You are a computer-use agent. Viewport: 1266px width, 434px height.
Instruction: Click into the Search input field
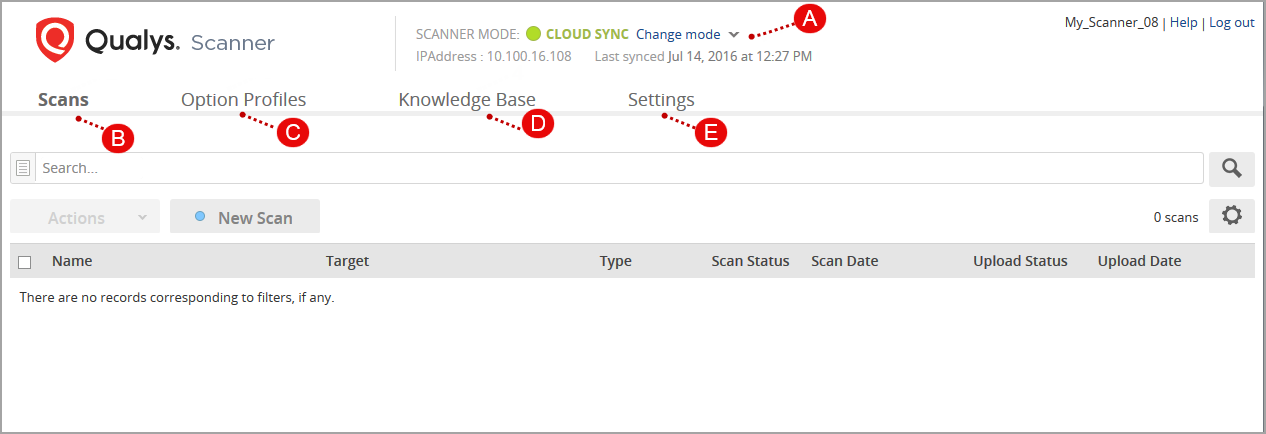(620, 169)
